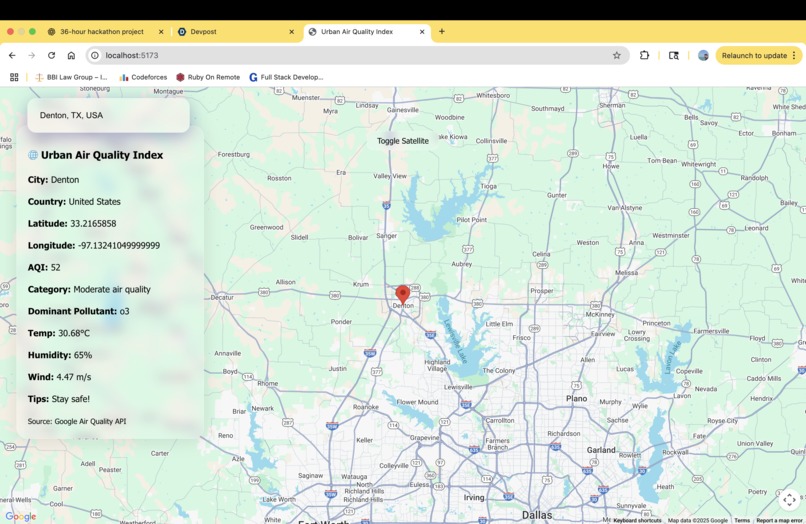Click the Longitude -97.13241049999999 value
Viewport: 806px width, 524px height.
click(94, 246)
